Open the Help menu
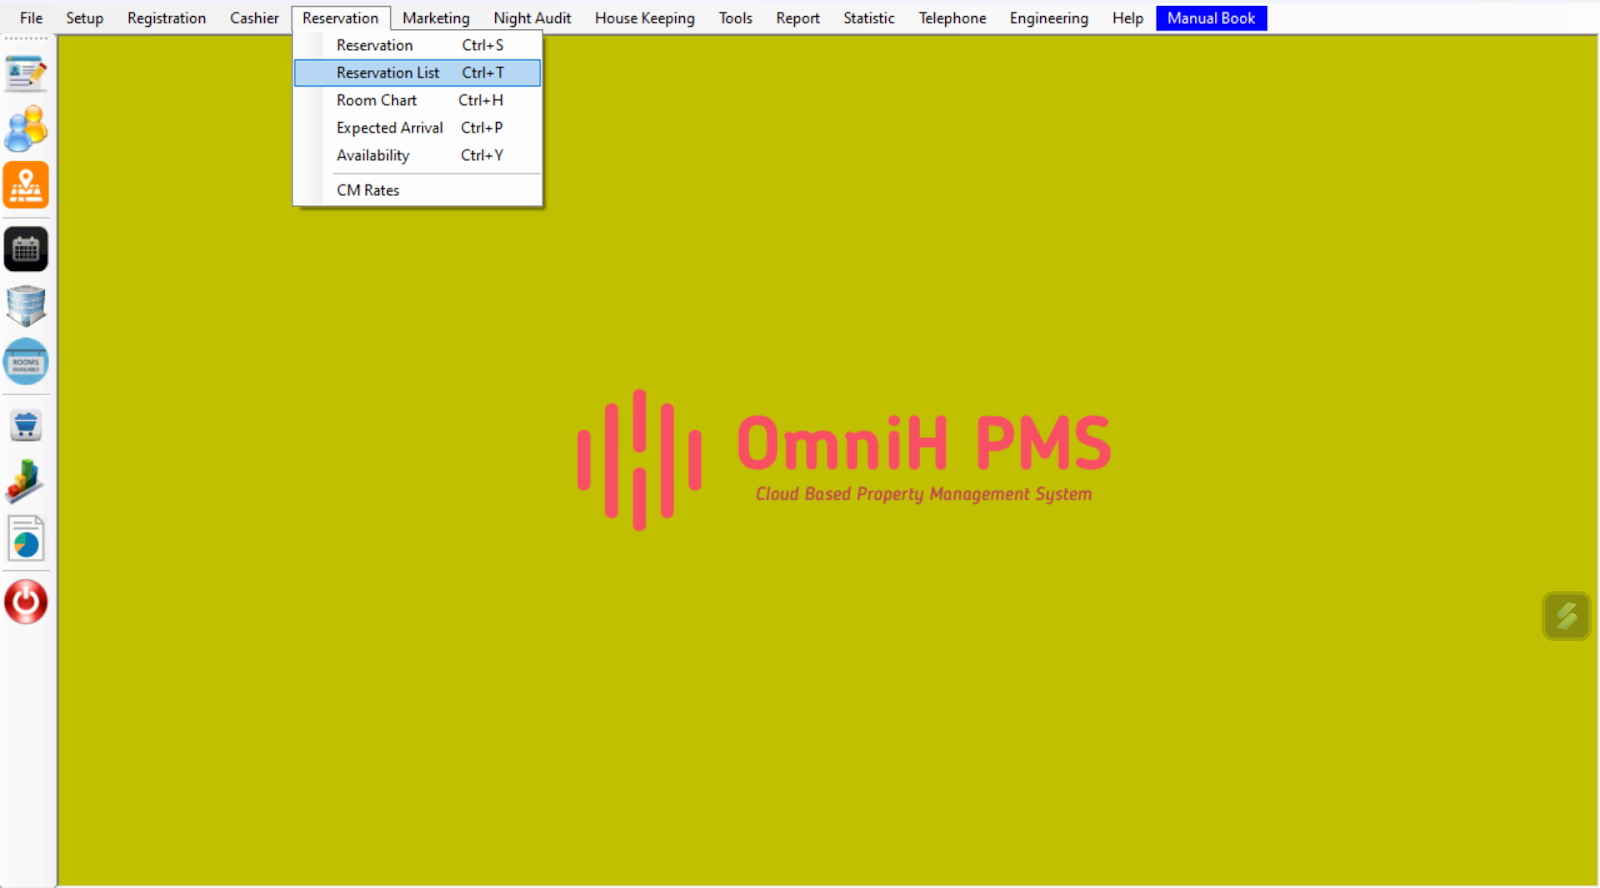Screen dimensions: 1600x888 (x=1128, y=18)
